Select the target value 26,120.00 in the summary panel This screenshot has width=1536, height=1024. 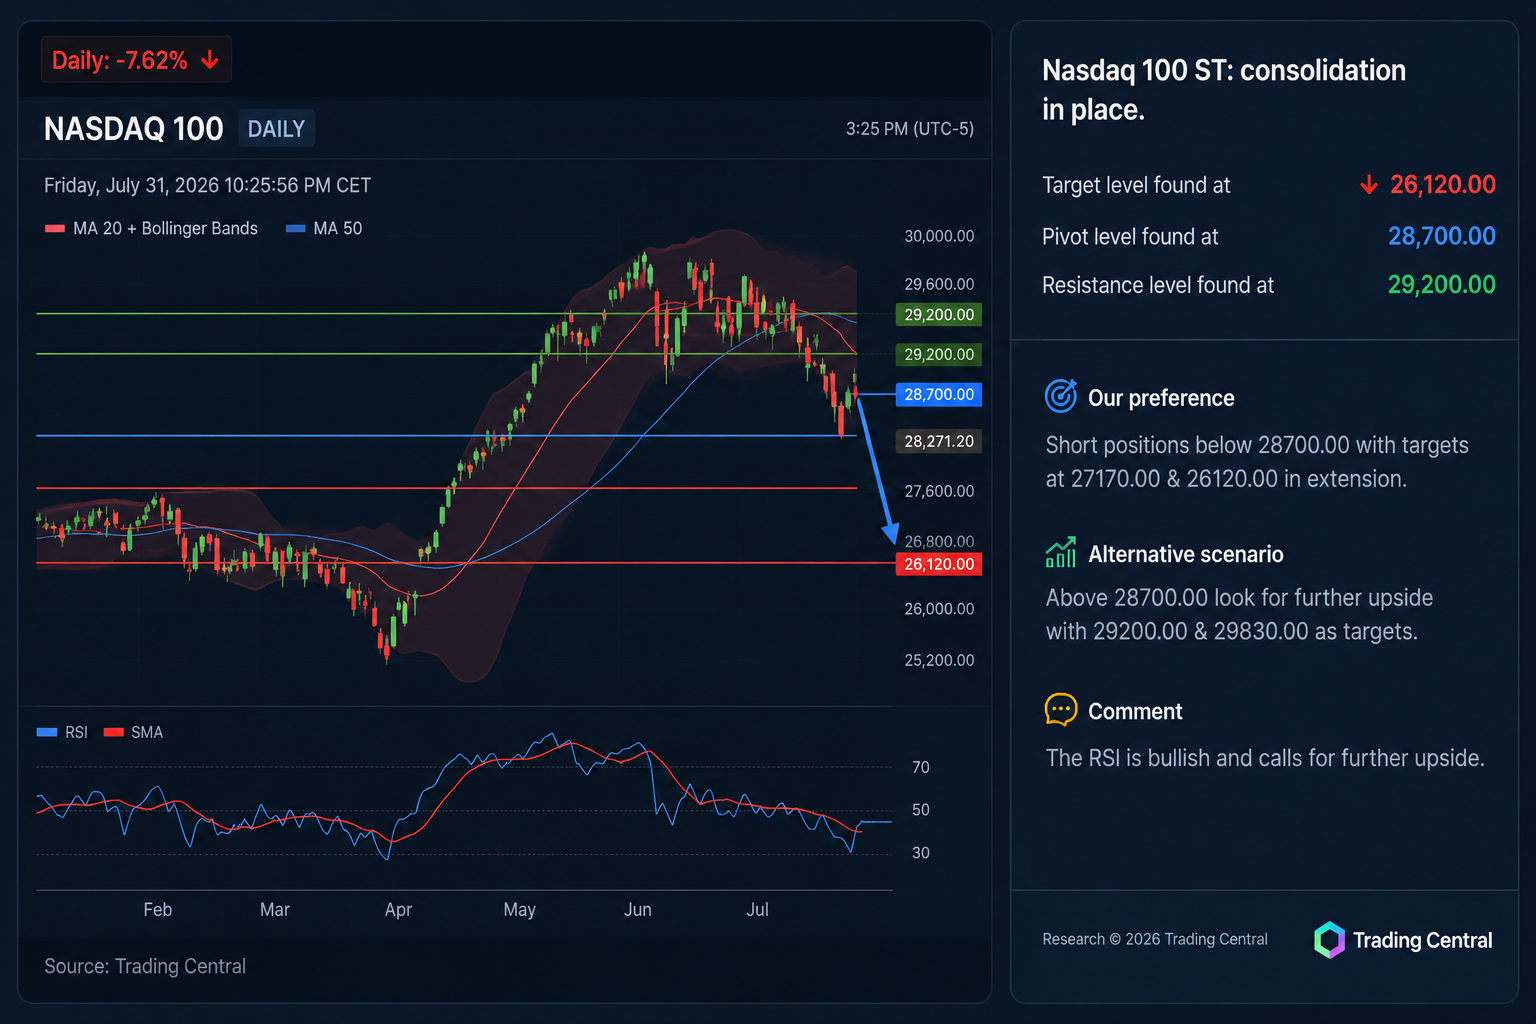pos(1443,185)
